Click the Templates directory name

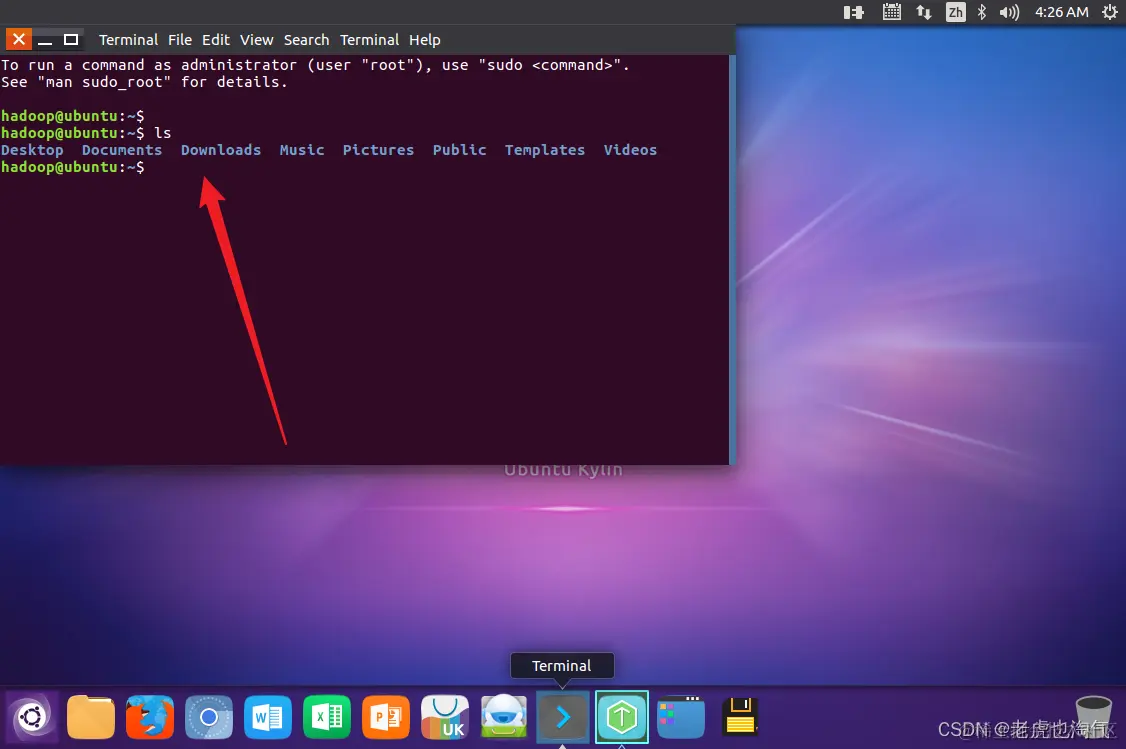pyautogui.click(x=544, y=150)
